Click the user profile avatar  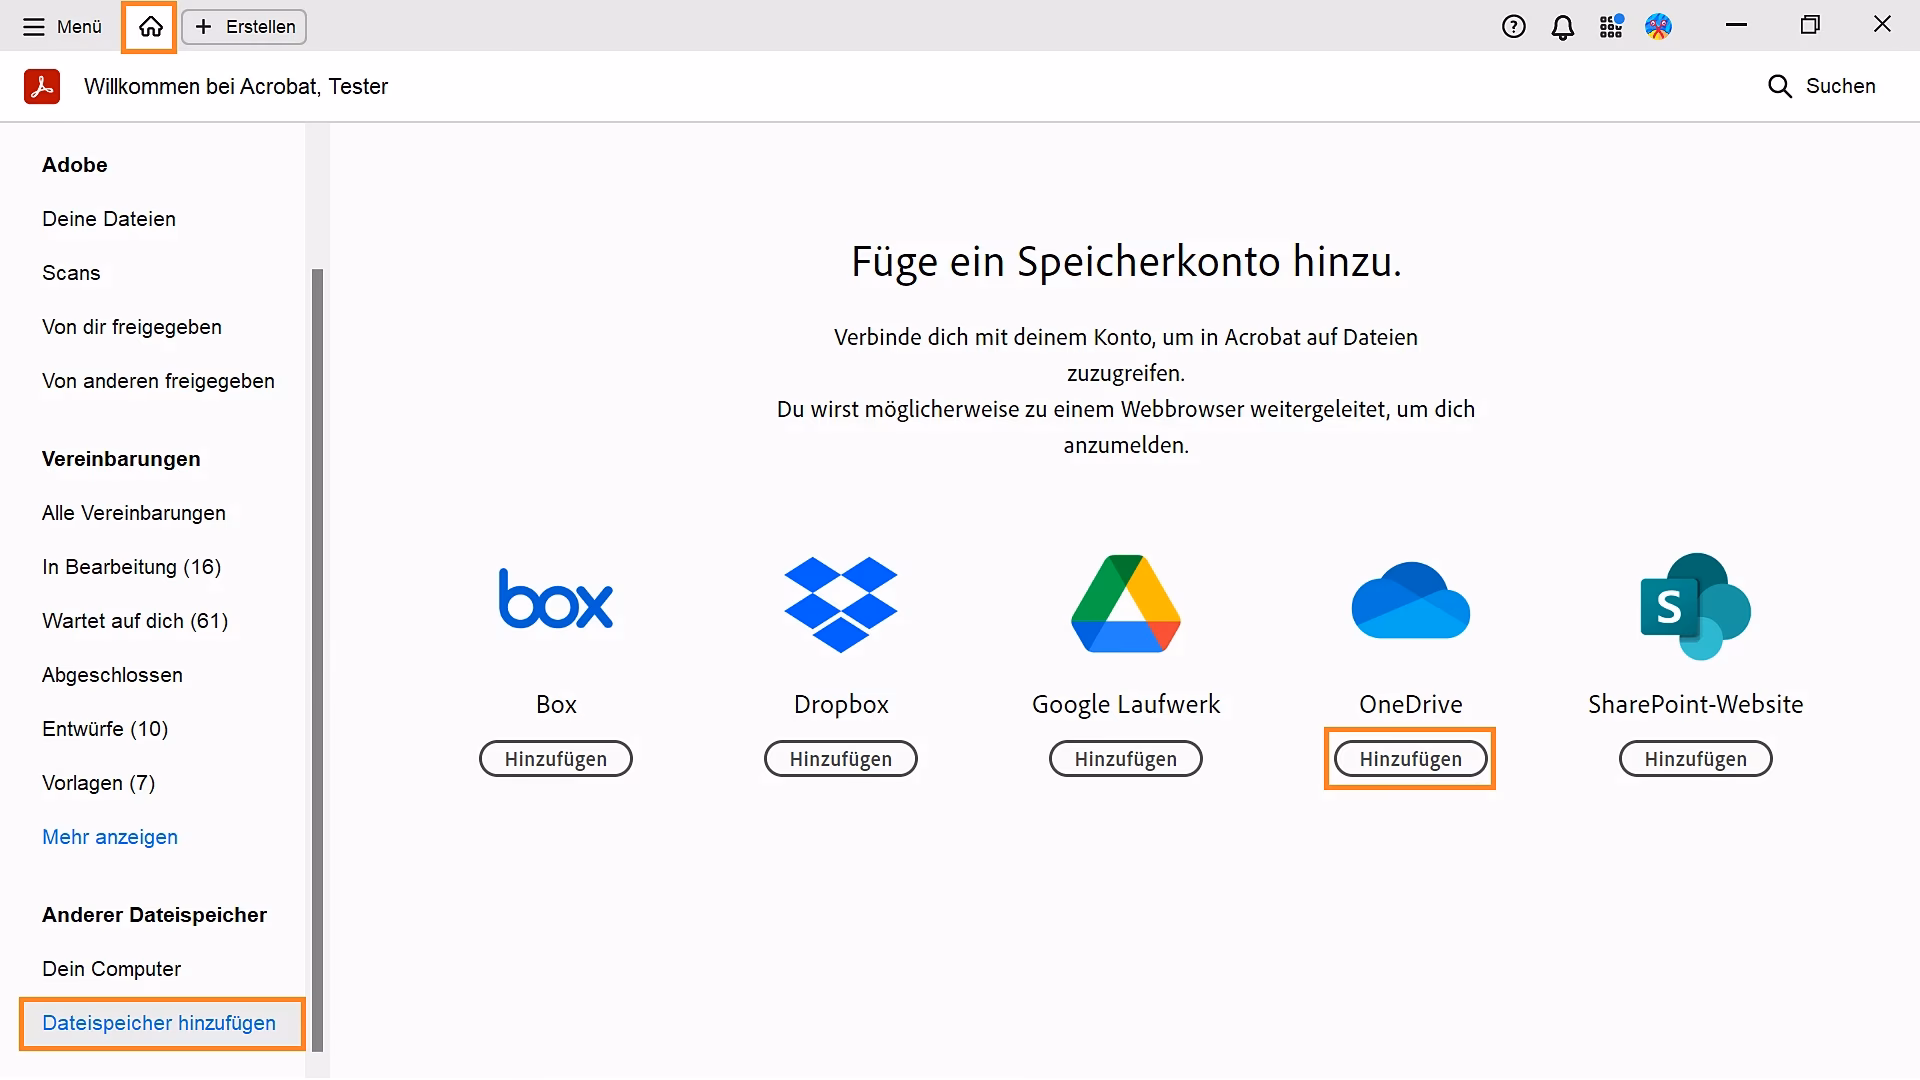click(1658, 26)
